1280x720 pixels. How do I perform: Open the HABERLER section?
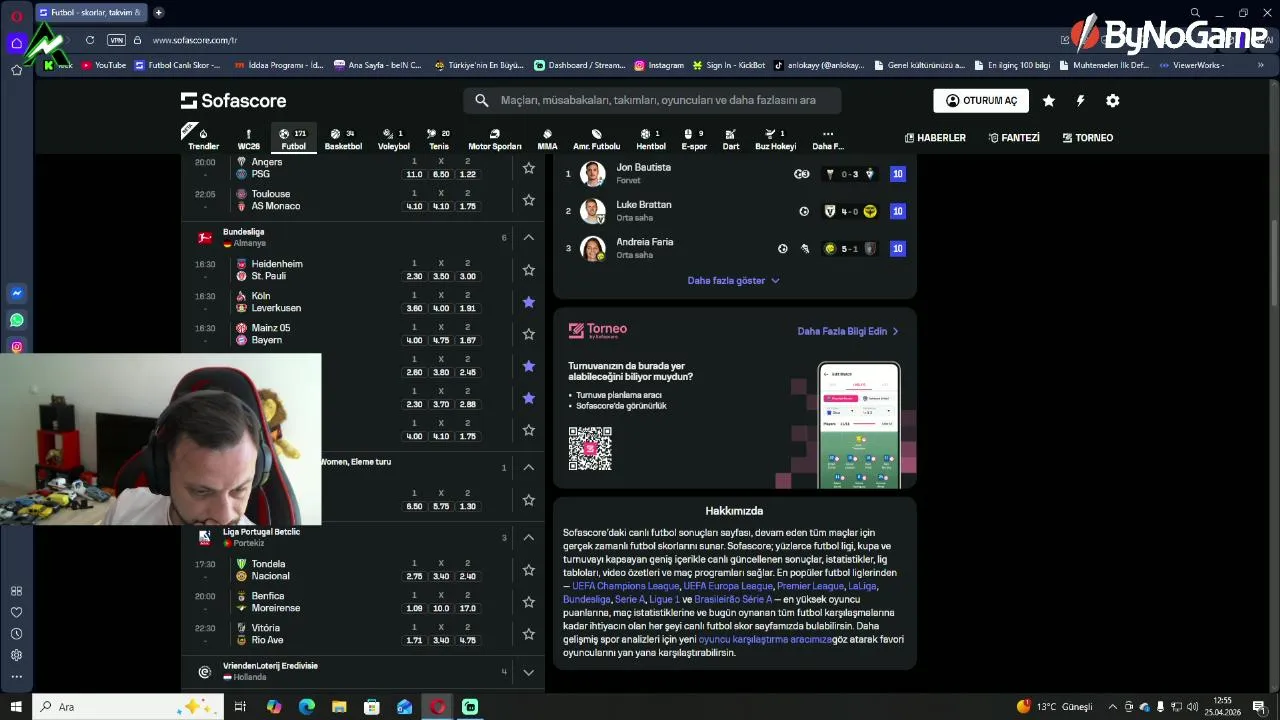935,138
